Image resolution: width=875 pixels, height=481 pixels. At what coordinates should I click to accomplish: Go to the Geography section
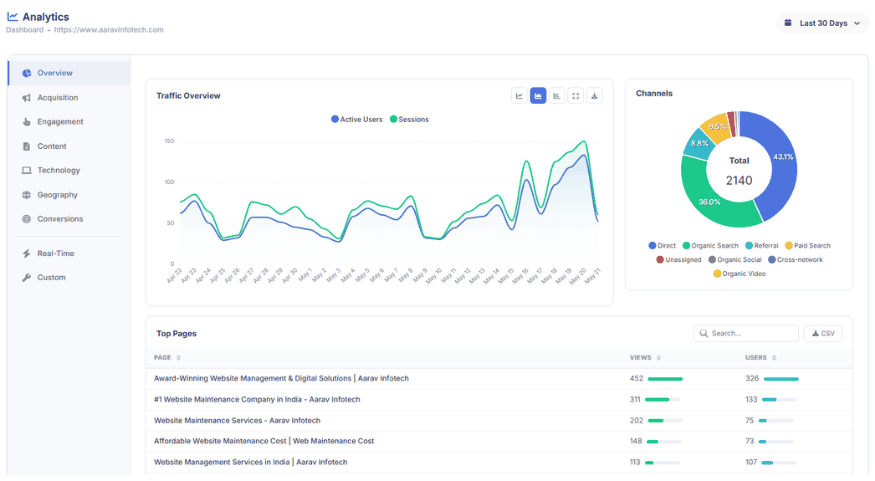click(x=69, y=195)
